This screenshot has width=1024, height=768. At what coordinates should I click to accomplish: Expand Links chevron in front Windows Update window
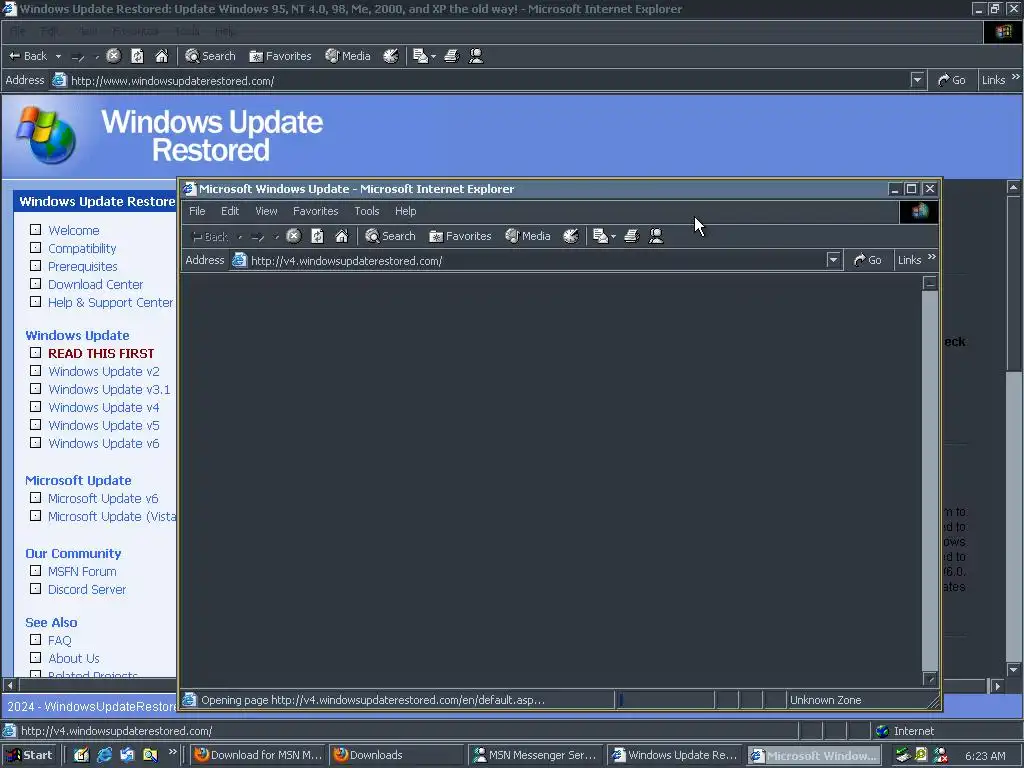point(932,257)
